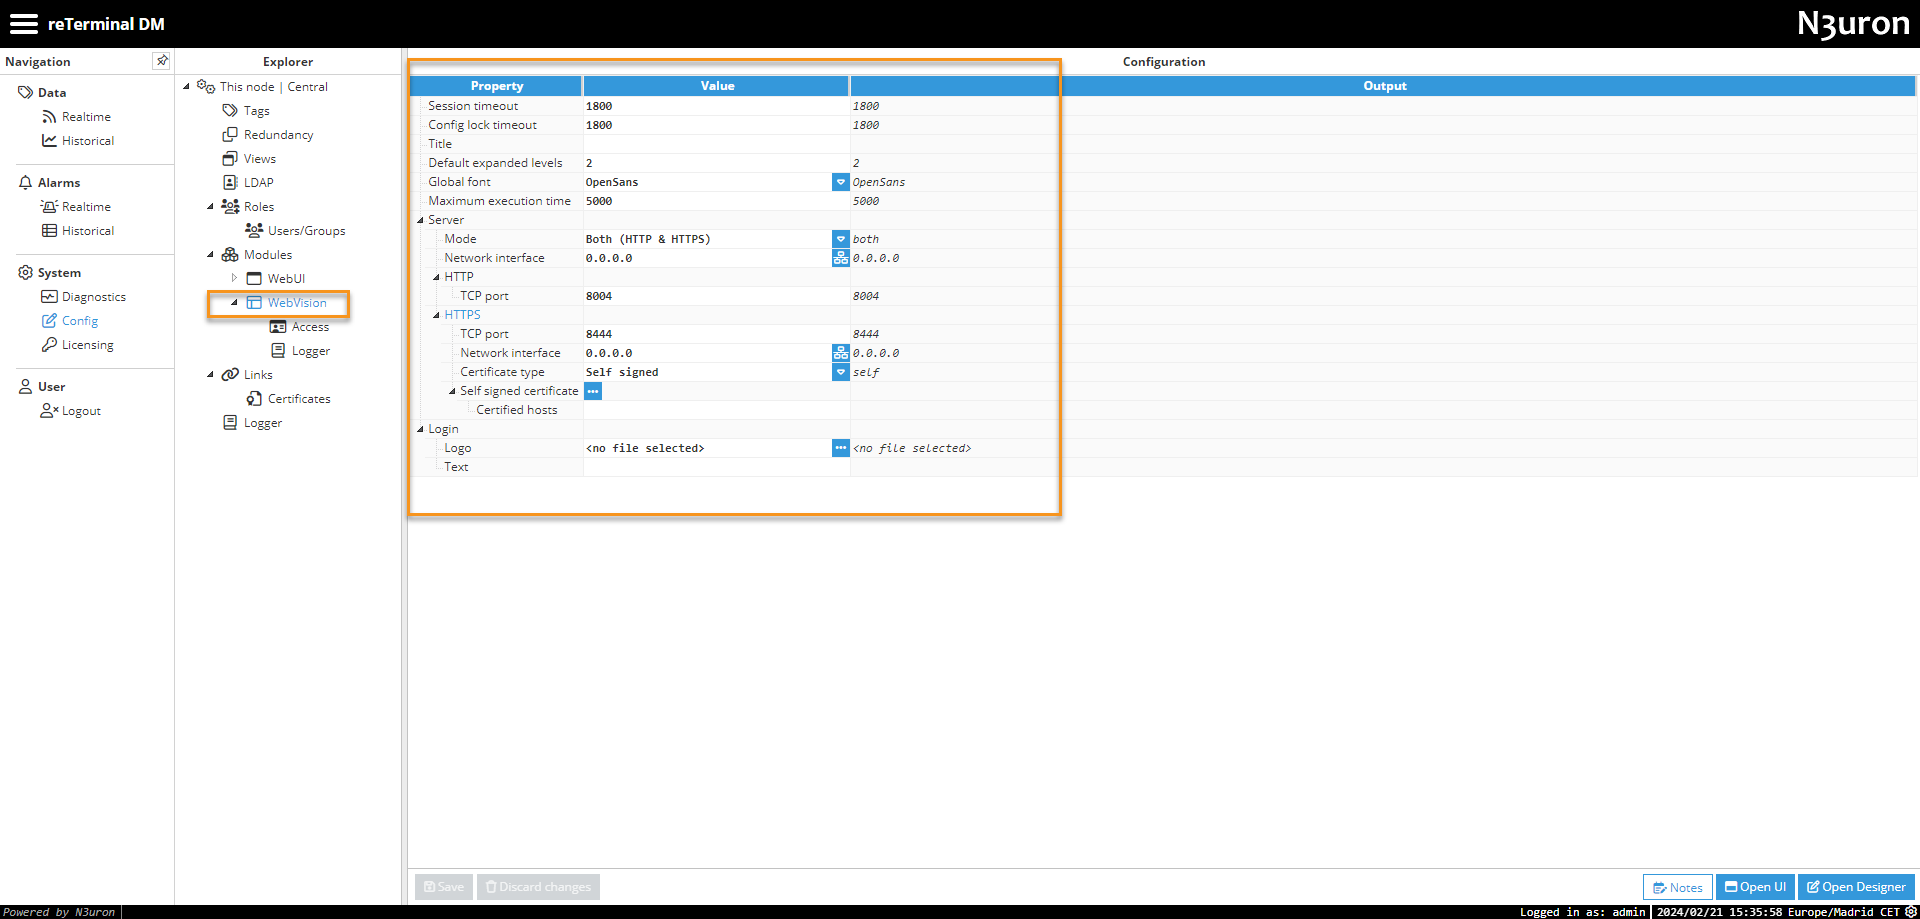Click the Property column header
The width and height of the screenshot is (1920, 919).
(x=497, y=86)
